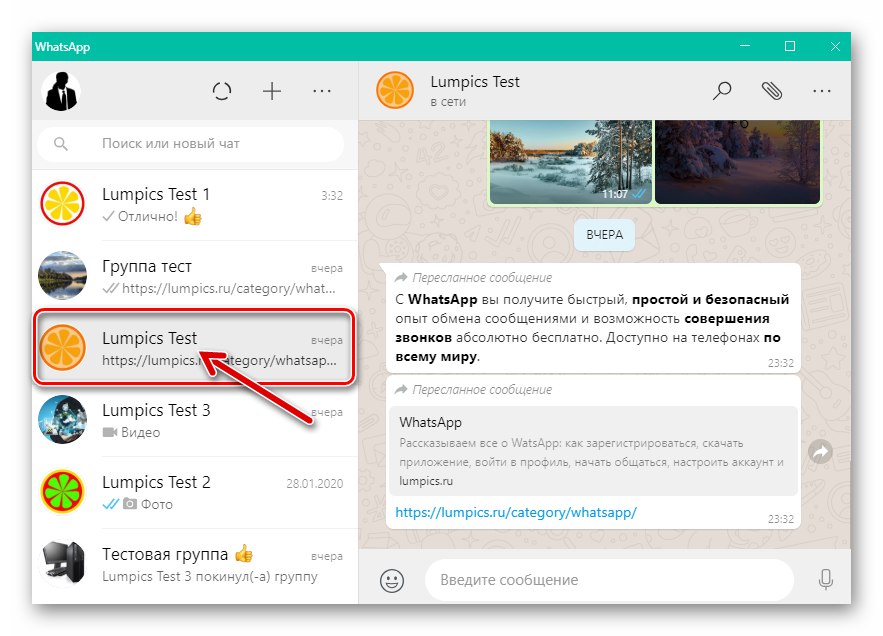Select the Lumpics Test chat row
The image size is (883, 636).
coord(195,348)
